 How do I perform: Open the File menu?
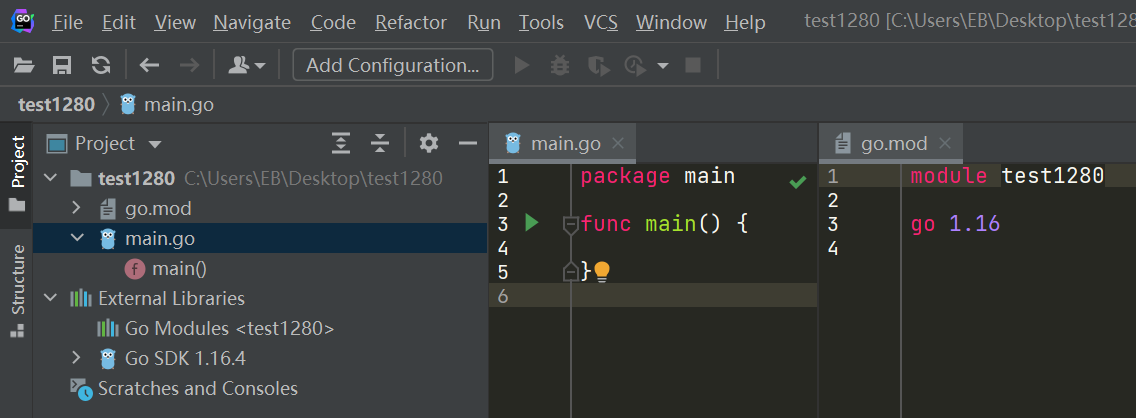tap(67, 23)
